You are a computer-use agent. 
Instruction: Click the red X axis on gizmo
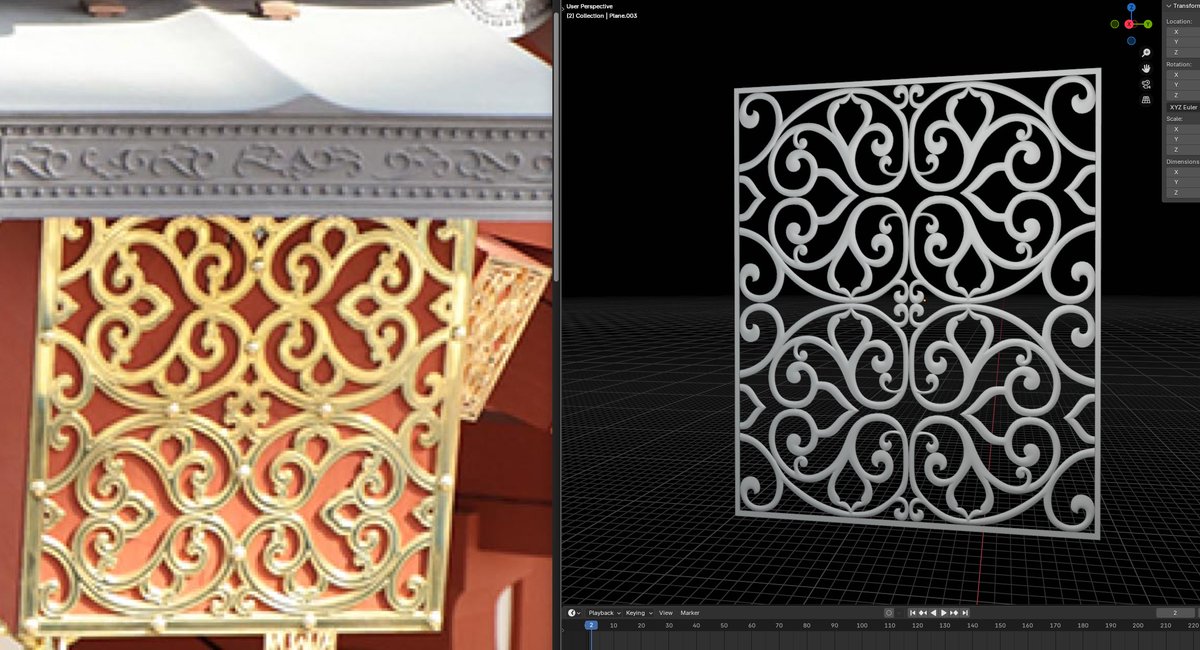click(1129, 24)
